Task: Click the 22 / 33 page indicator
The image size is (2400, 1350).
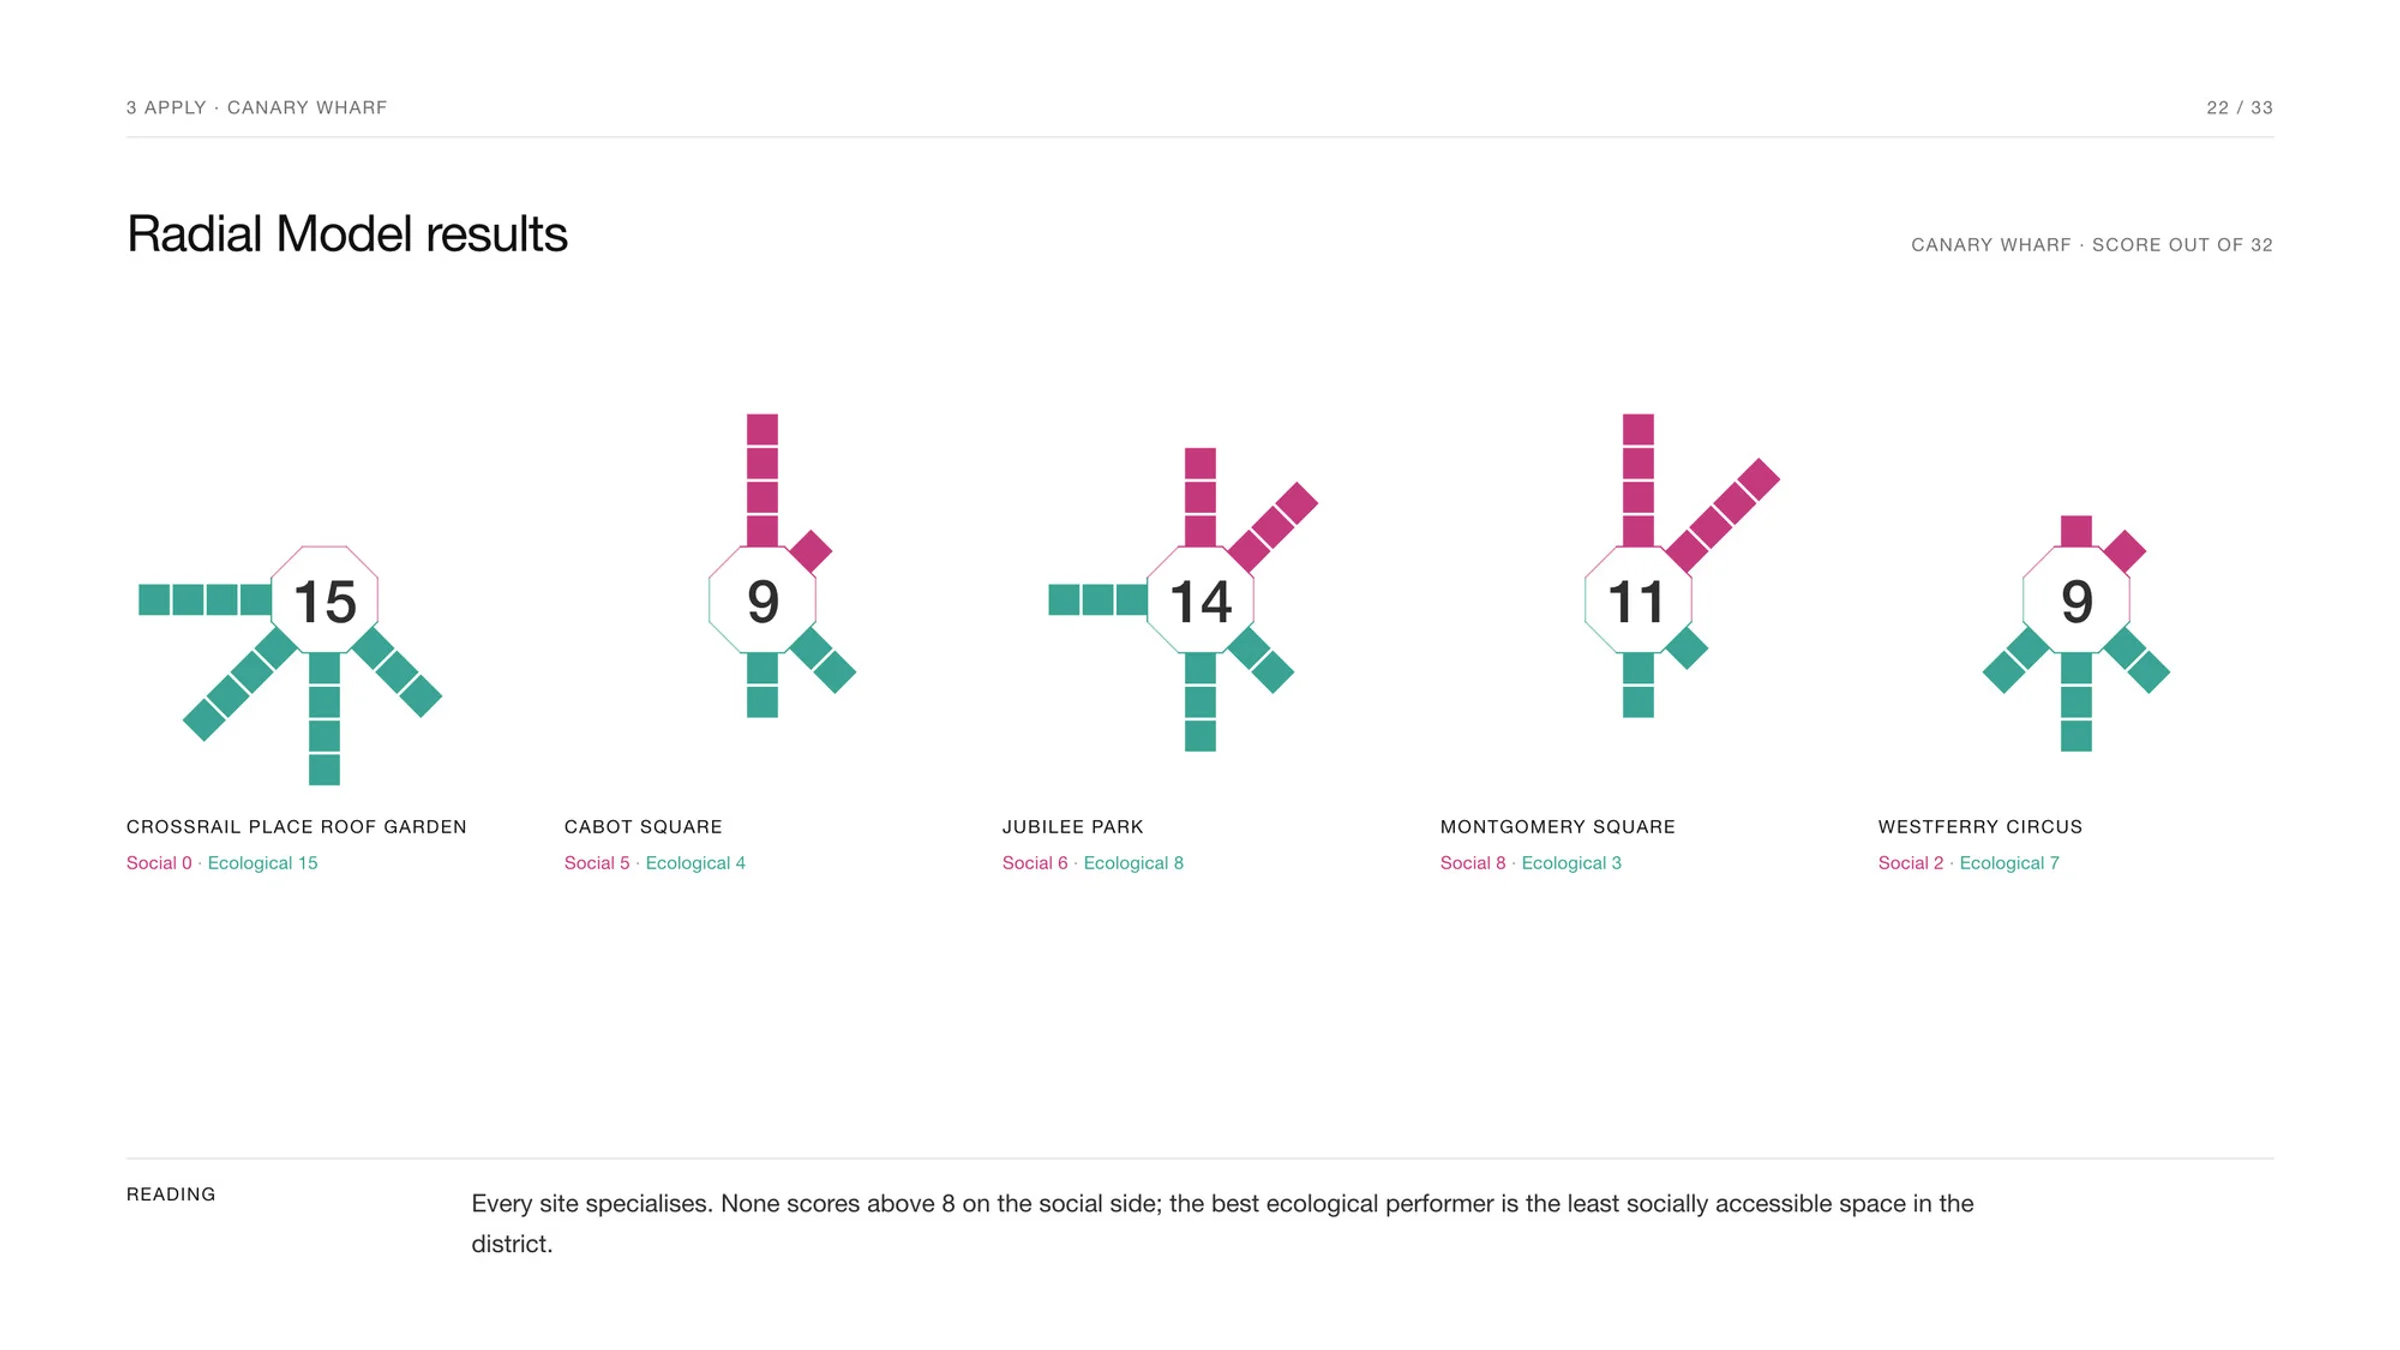Action: (x=2240, y=107)
